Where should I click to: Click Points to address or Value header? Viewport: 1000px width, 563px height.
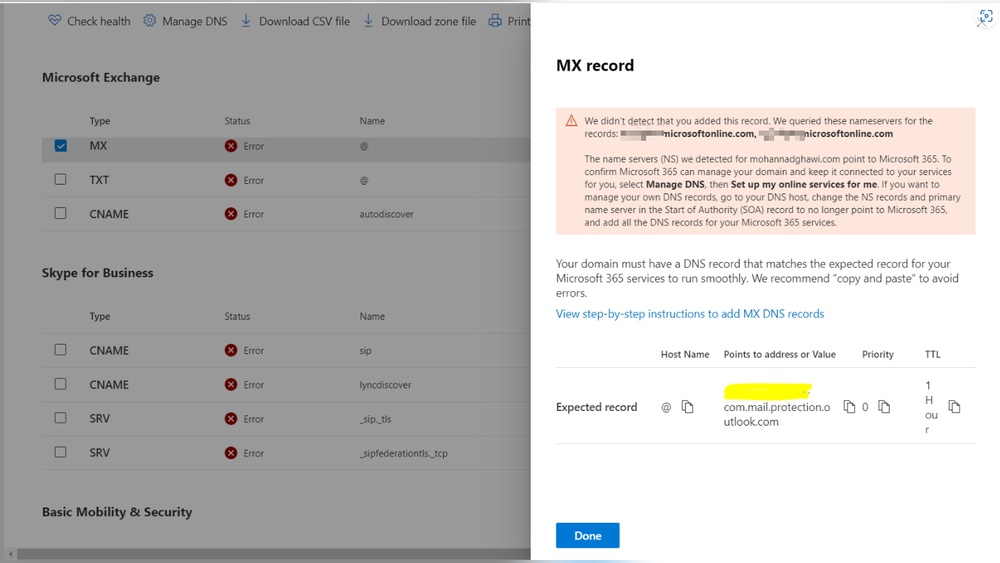[779, 355]
